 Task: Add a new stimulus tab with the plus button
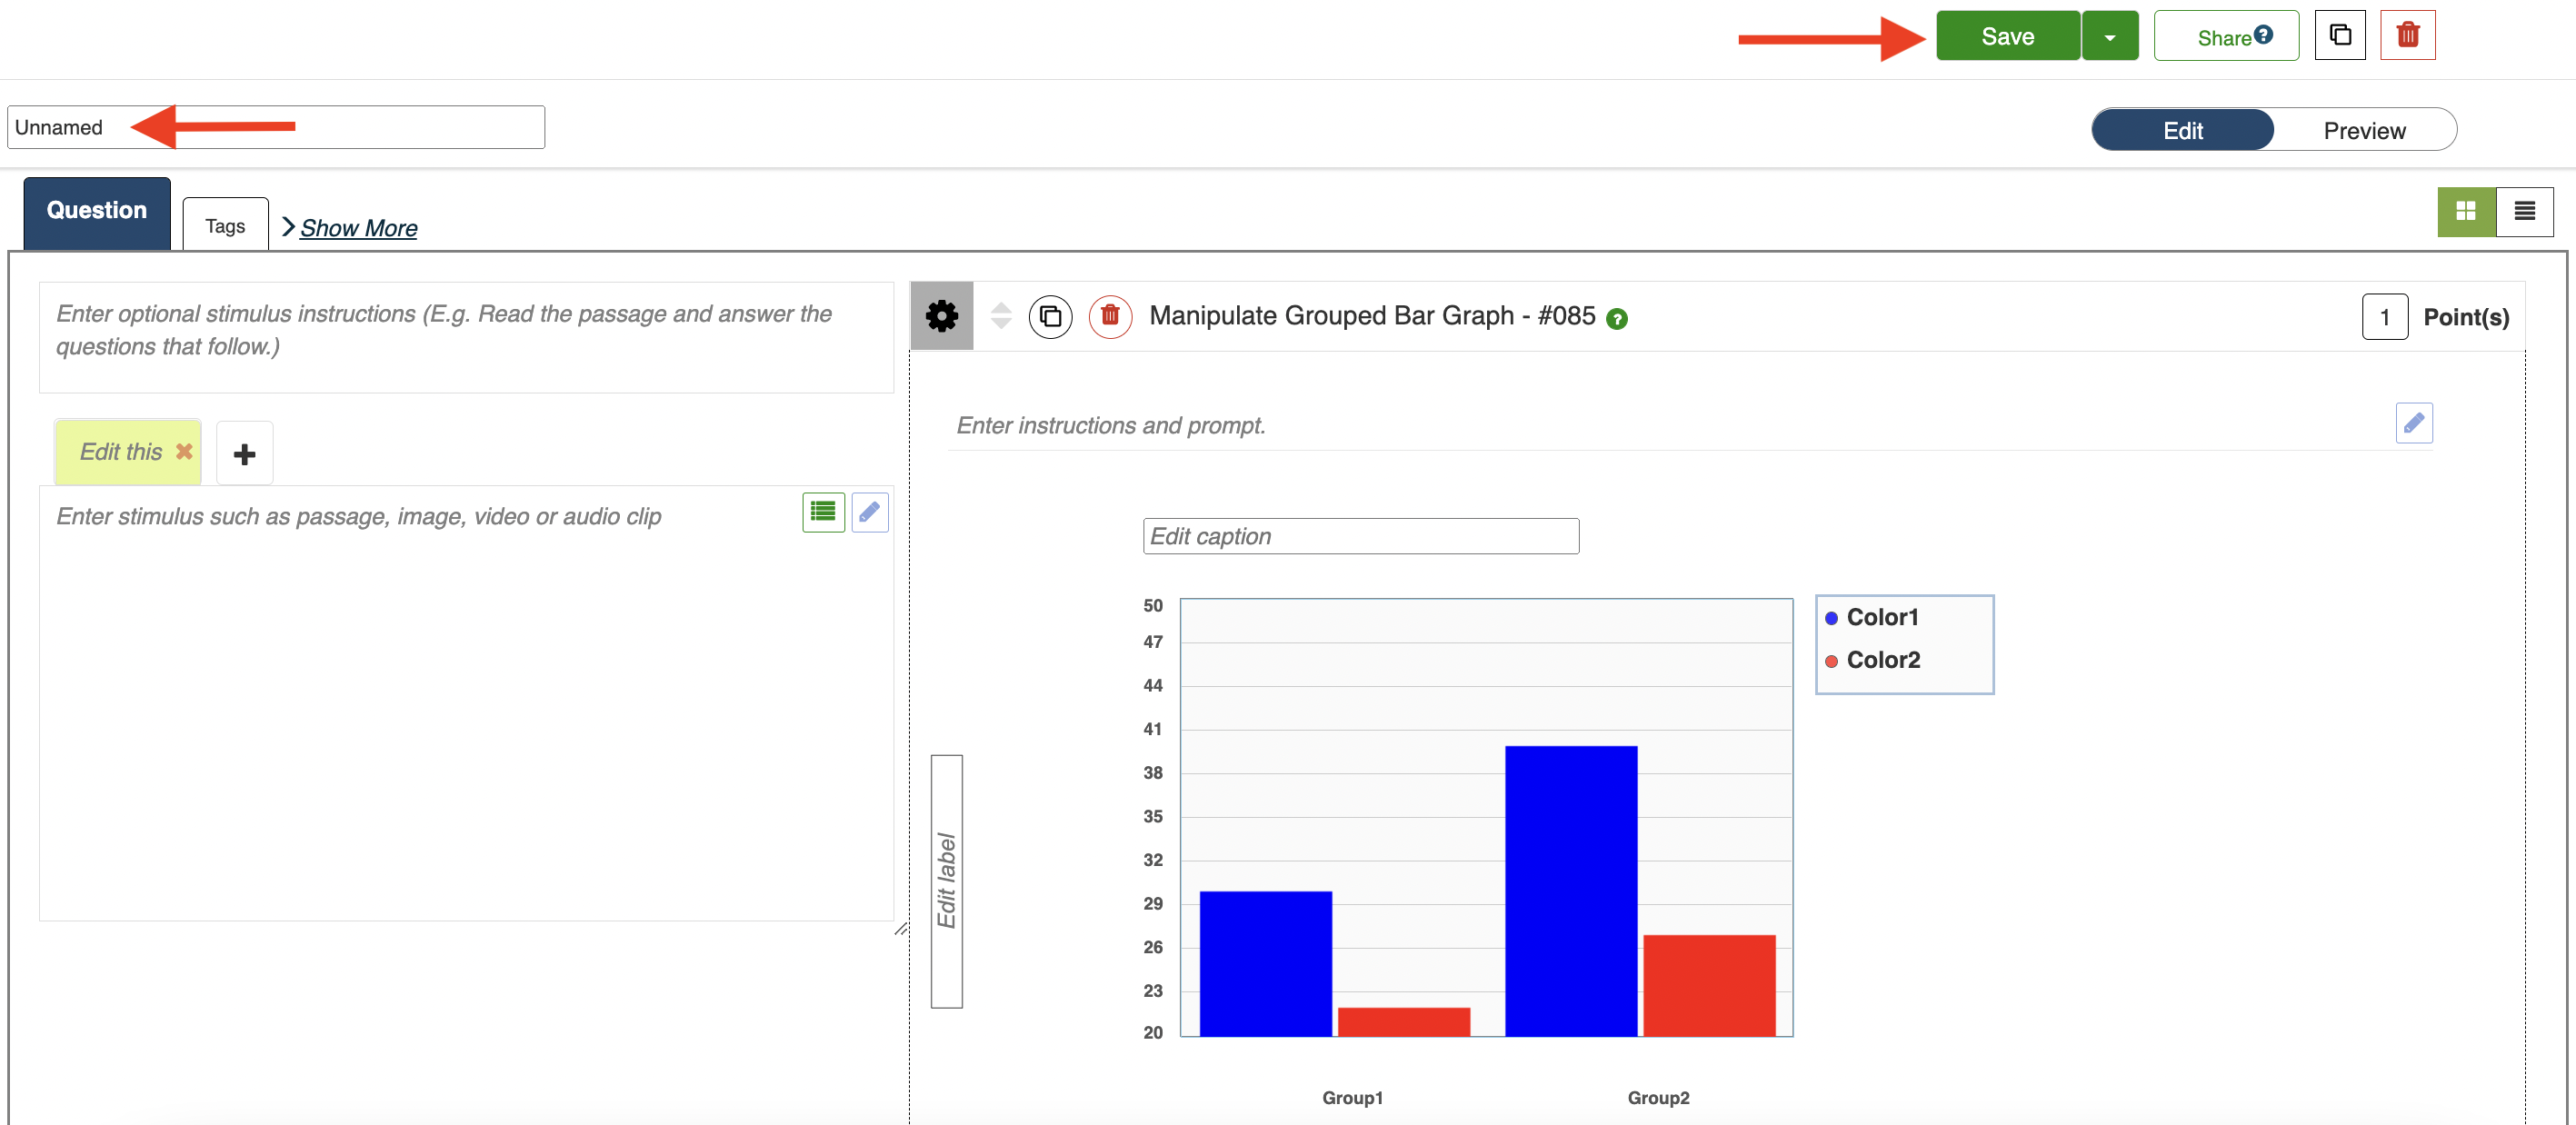tap(244, 455)
